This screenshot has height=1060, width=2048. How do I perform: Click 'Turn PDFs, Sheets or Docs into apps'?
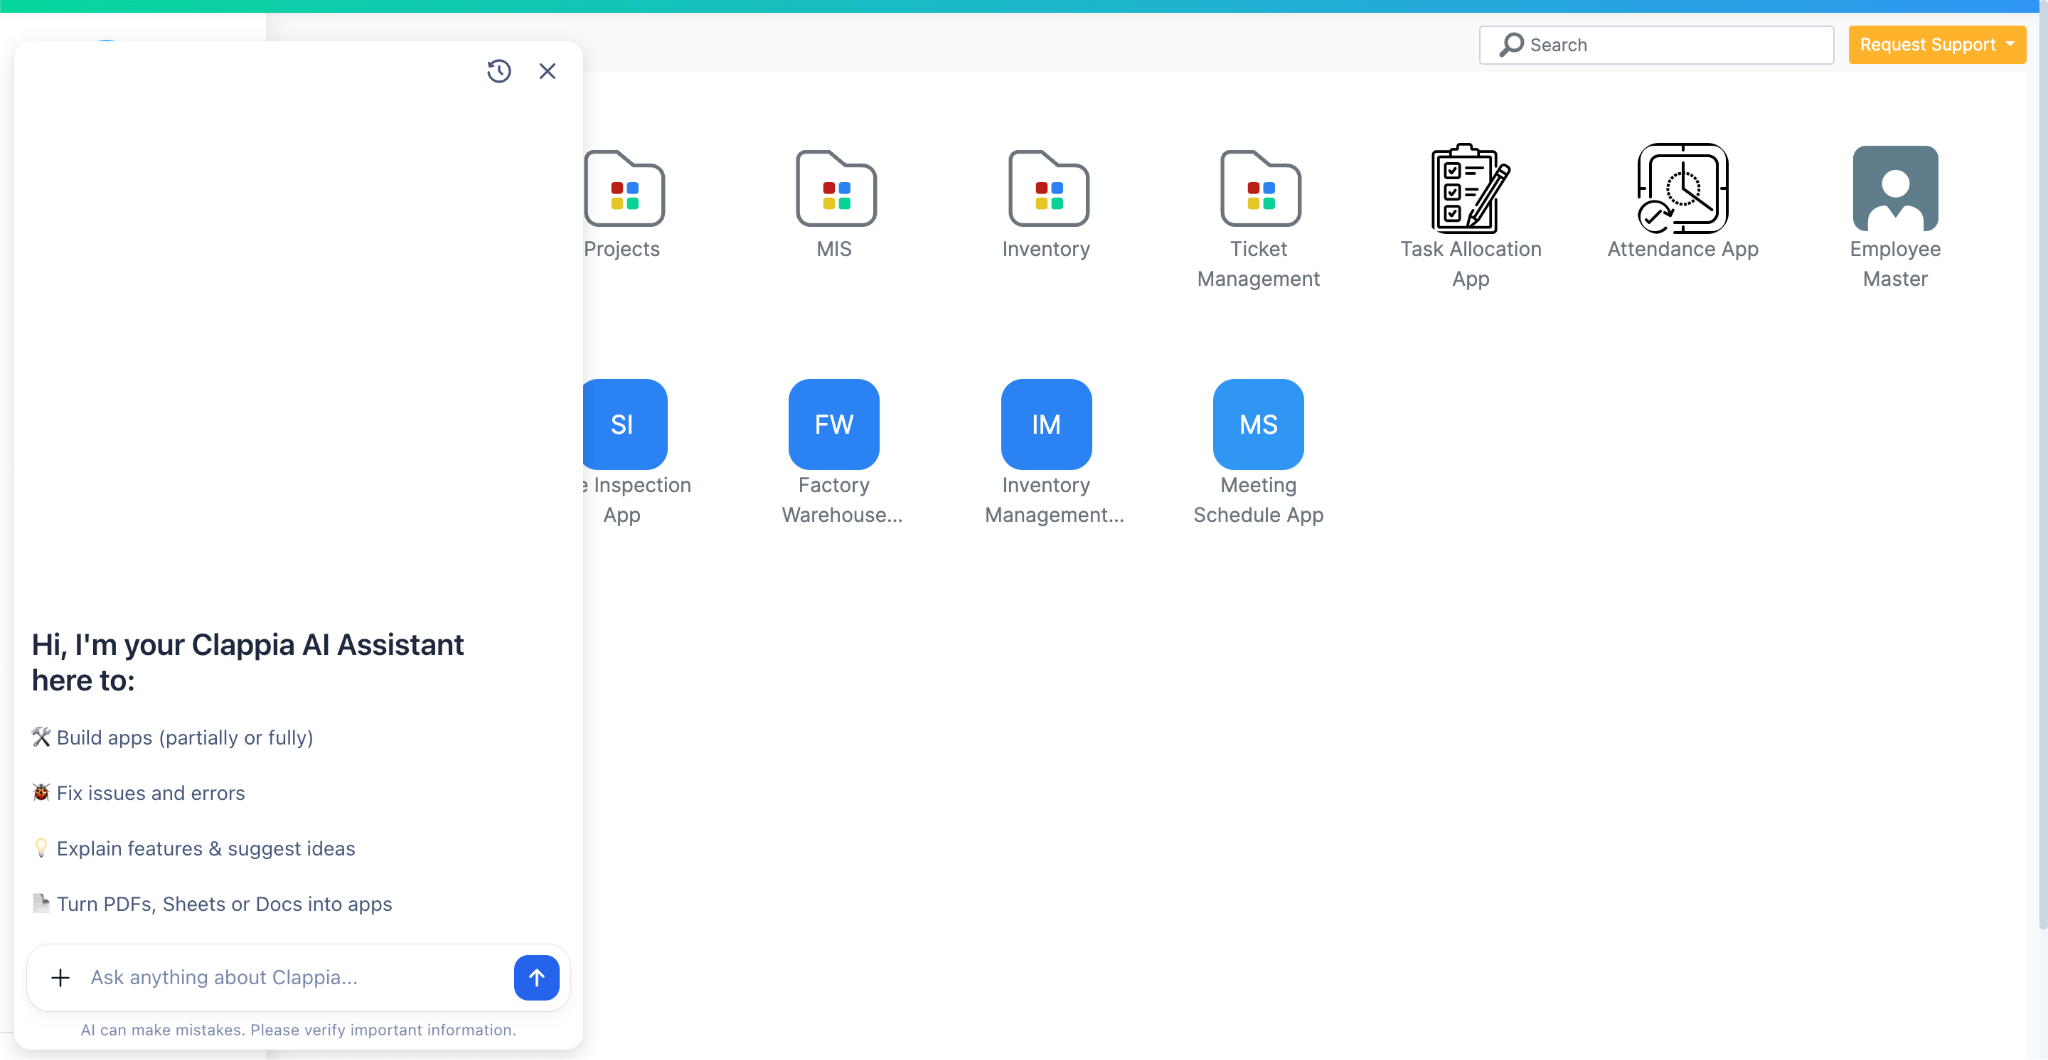pos(224,904)
